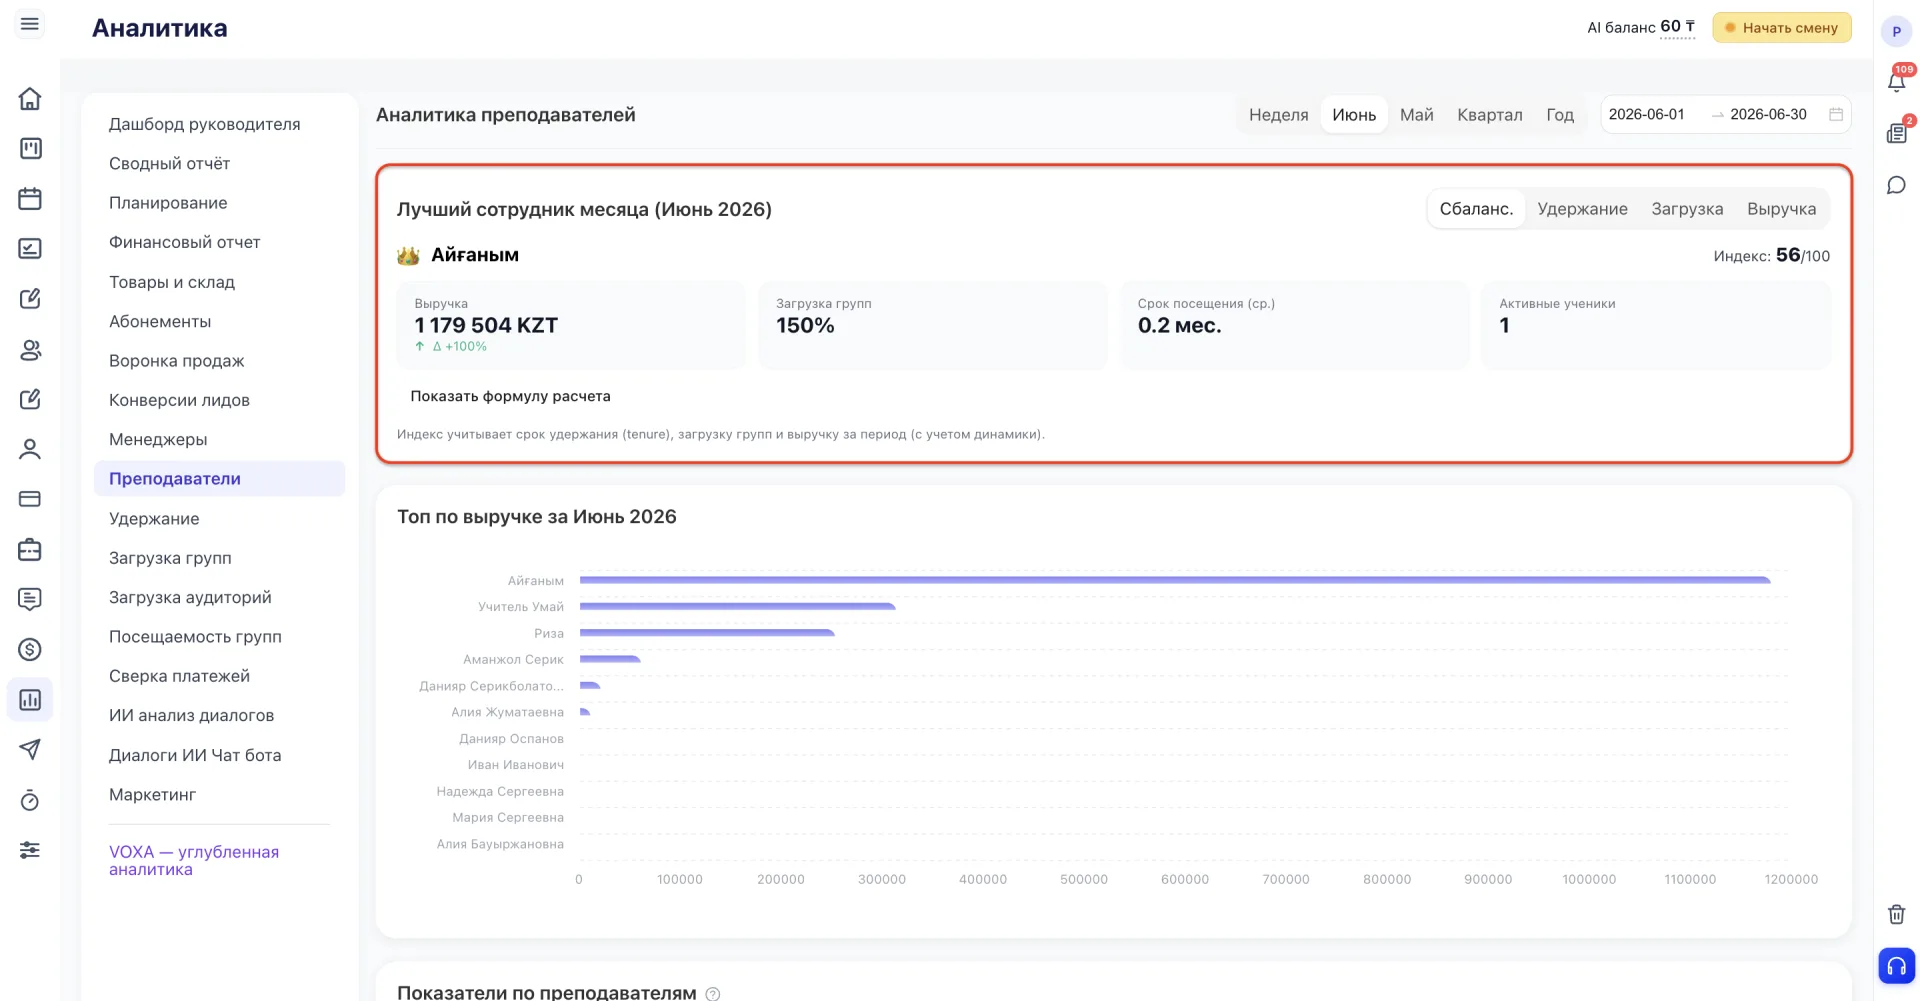Image resolution: width=1920 pixels, height=1001 pixels.
Task: Expand Показать формулу расчета
Action: click(x=510, y=396)
